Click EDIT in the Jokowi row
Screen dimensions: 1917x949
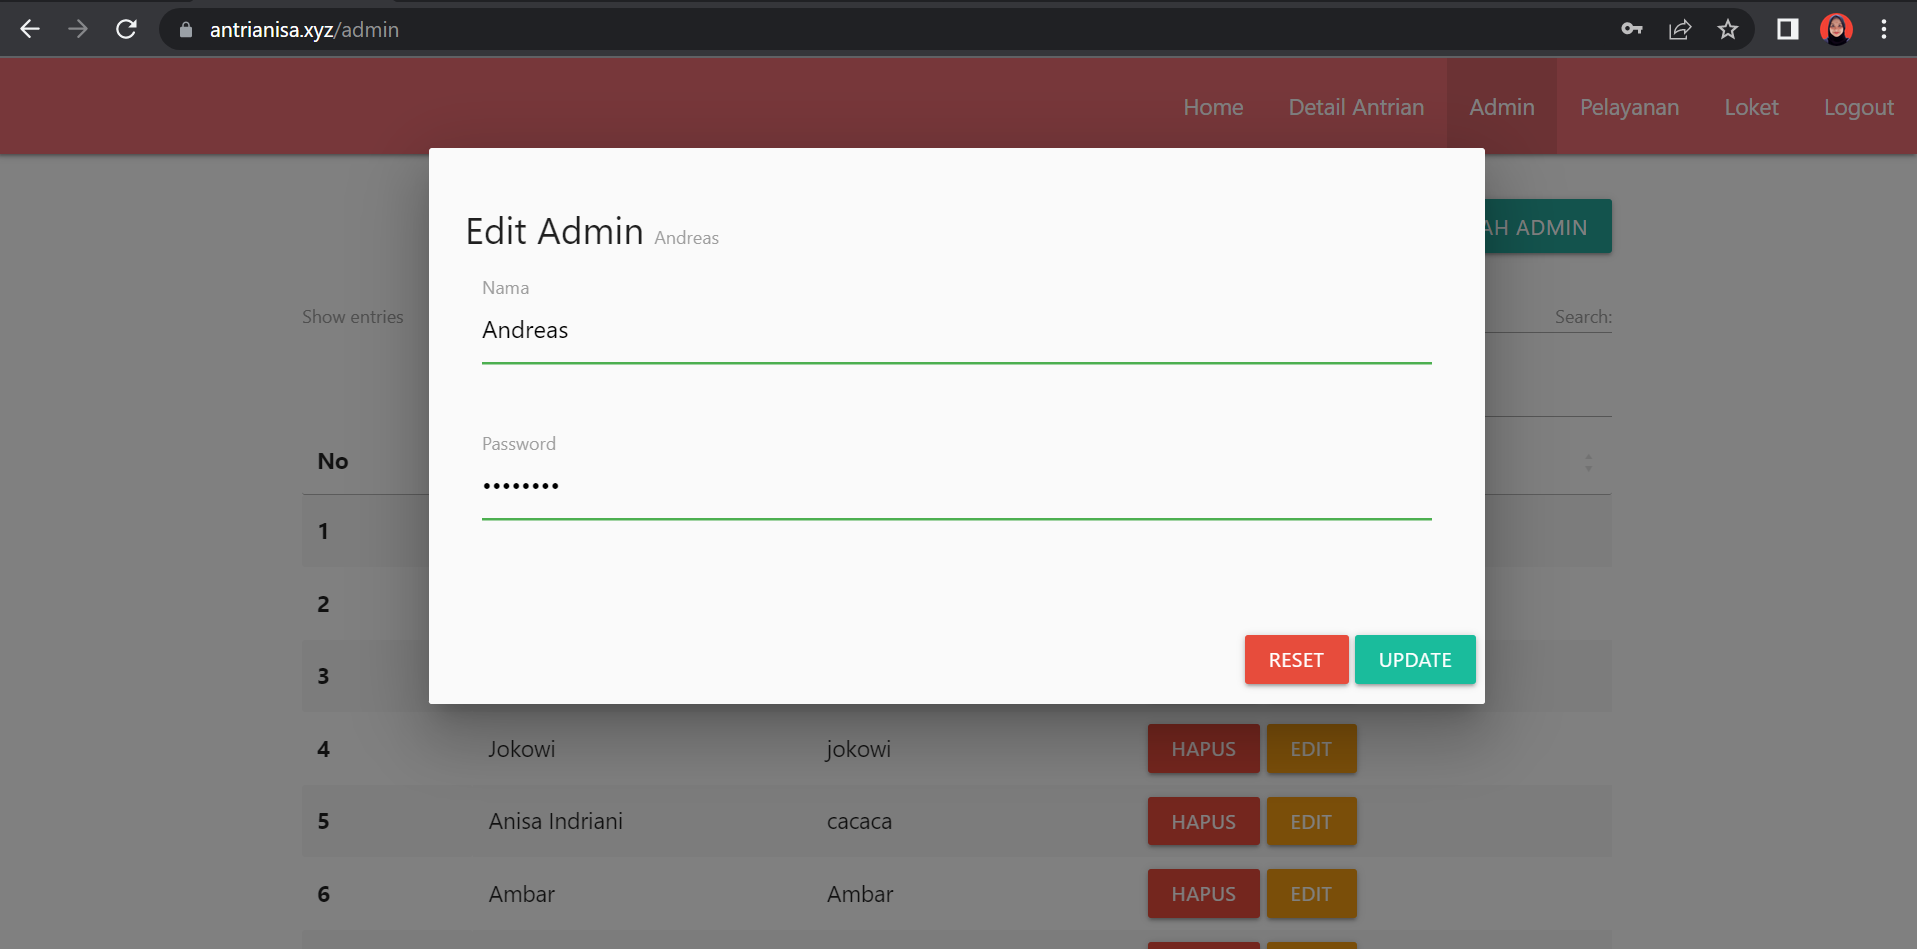click(x=1311, y=749)
